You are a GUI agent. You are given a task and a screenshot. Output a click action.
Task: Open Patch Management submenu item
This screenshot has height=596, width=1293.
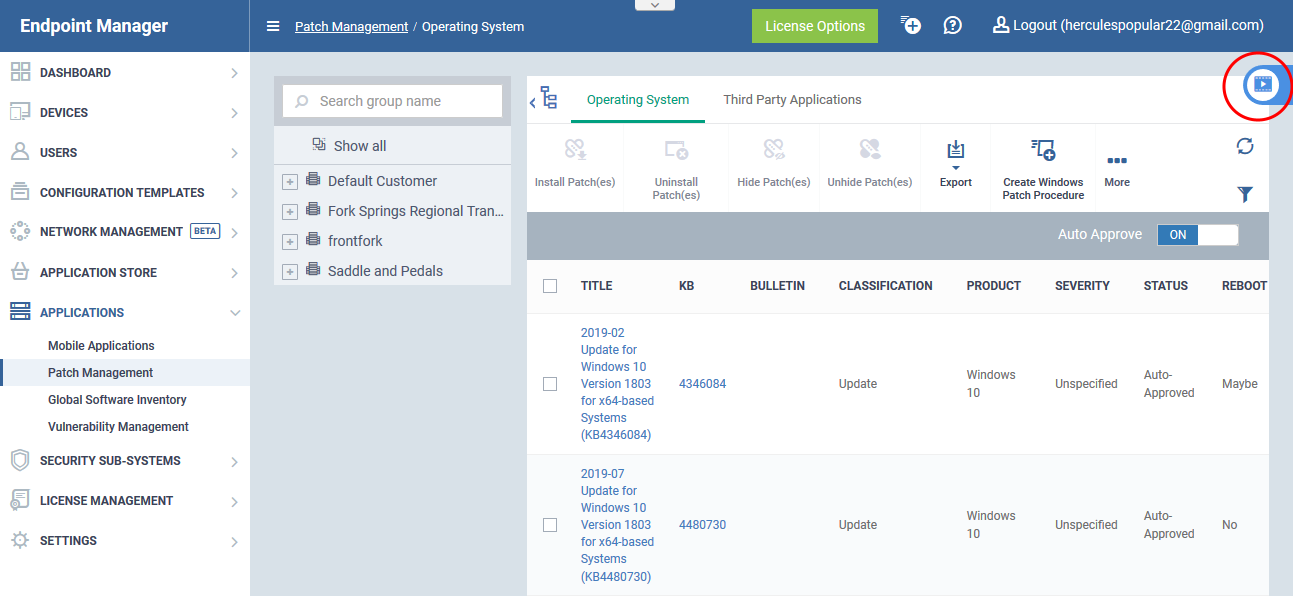[100, 373]
